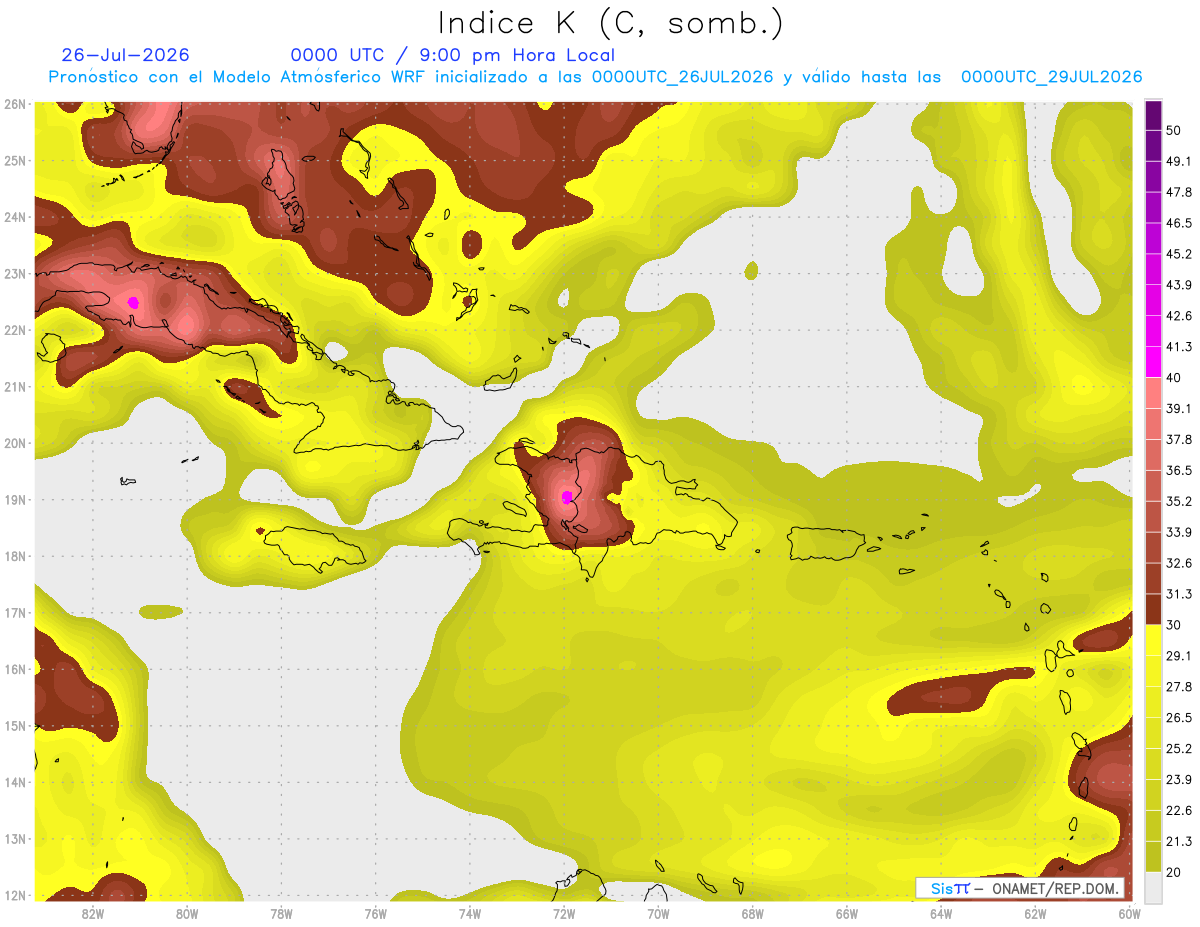Click the longitude label "64W"

coord(941,913)
